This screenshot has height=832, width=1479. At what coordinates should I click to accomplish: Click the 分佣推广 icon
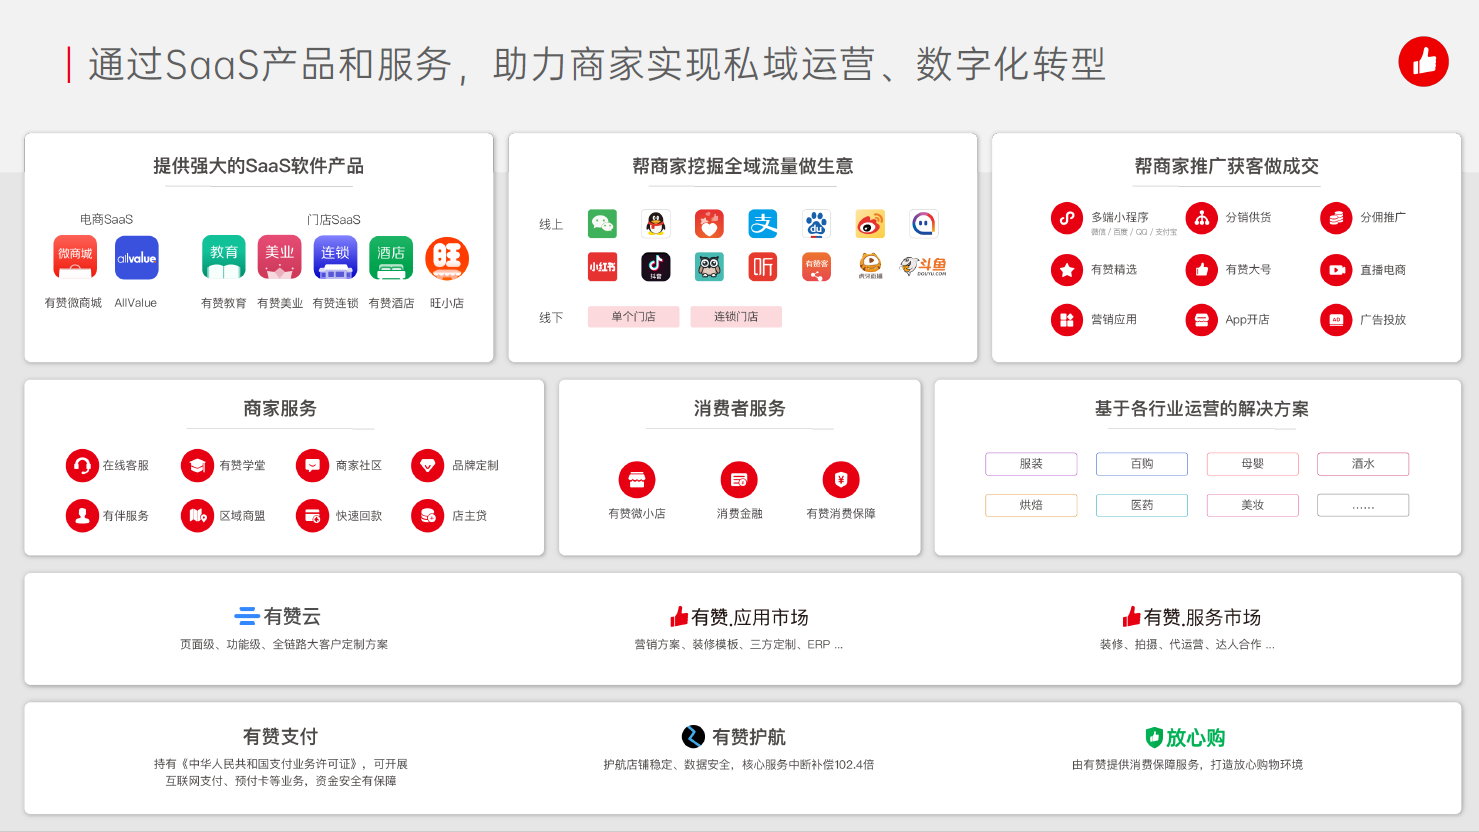(1336, 218)
